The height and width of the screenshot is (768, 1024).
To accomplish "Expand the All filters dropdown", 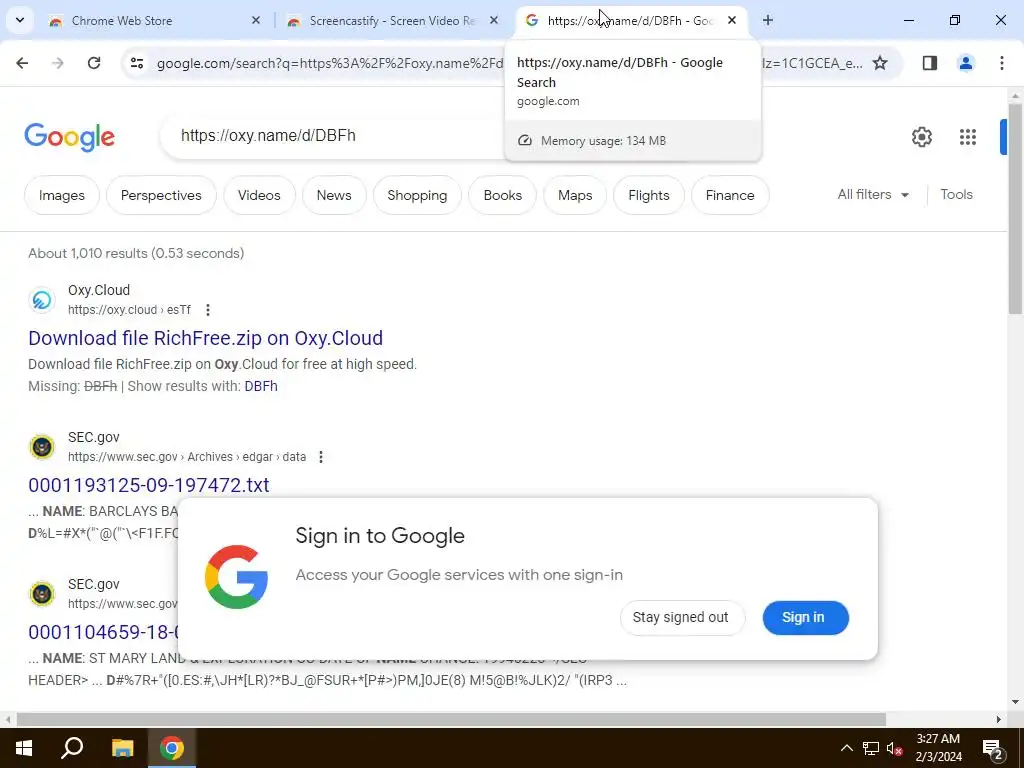I will click(873, 195).
